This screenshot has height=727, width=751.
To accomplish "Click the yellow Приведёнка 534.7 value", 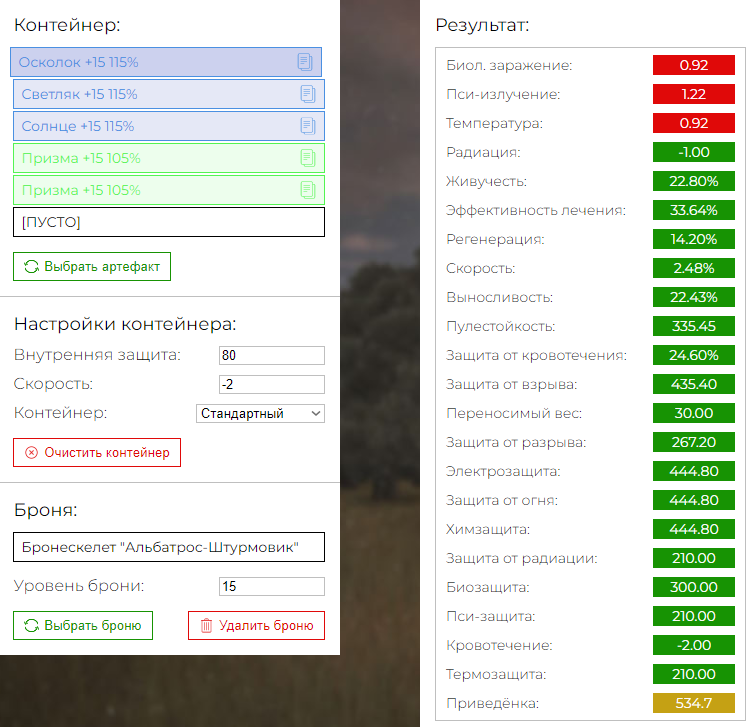I will pos(694,703).
